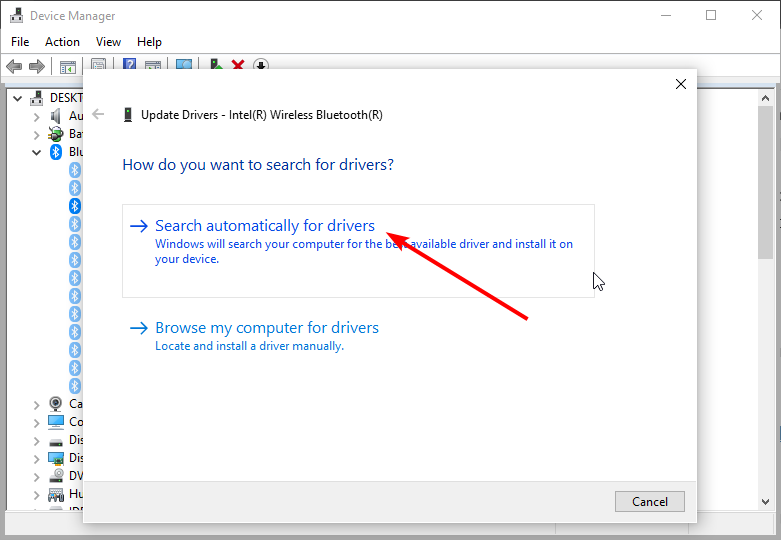
Task: Minimize the Device Manager window
Action: coord(665,15)
